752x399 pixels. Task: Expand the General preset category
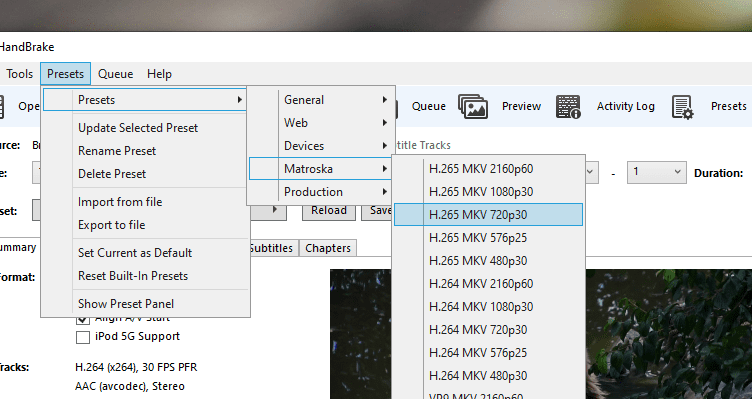[320, 100]
